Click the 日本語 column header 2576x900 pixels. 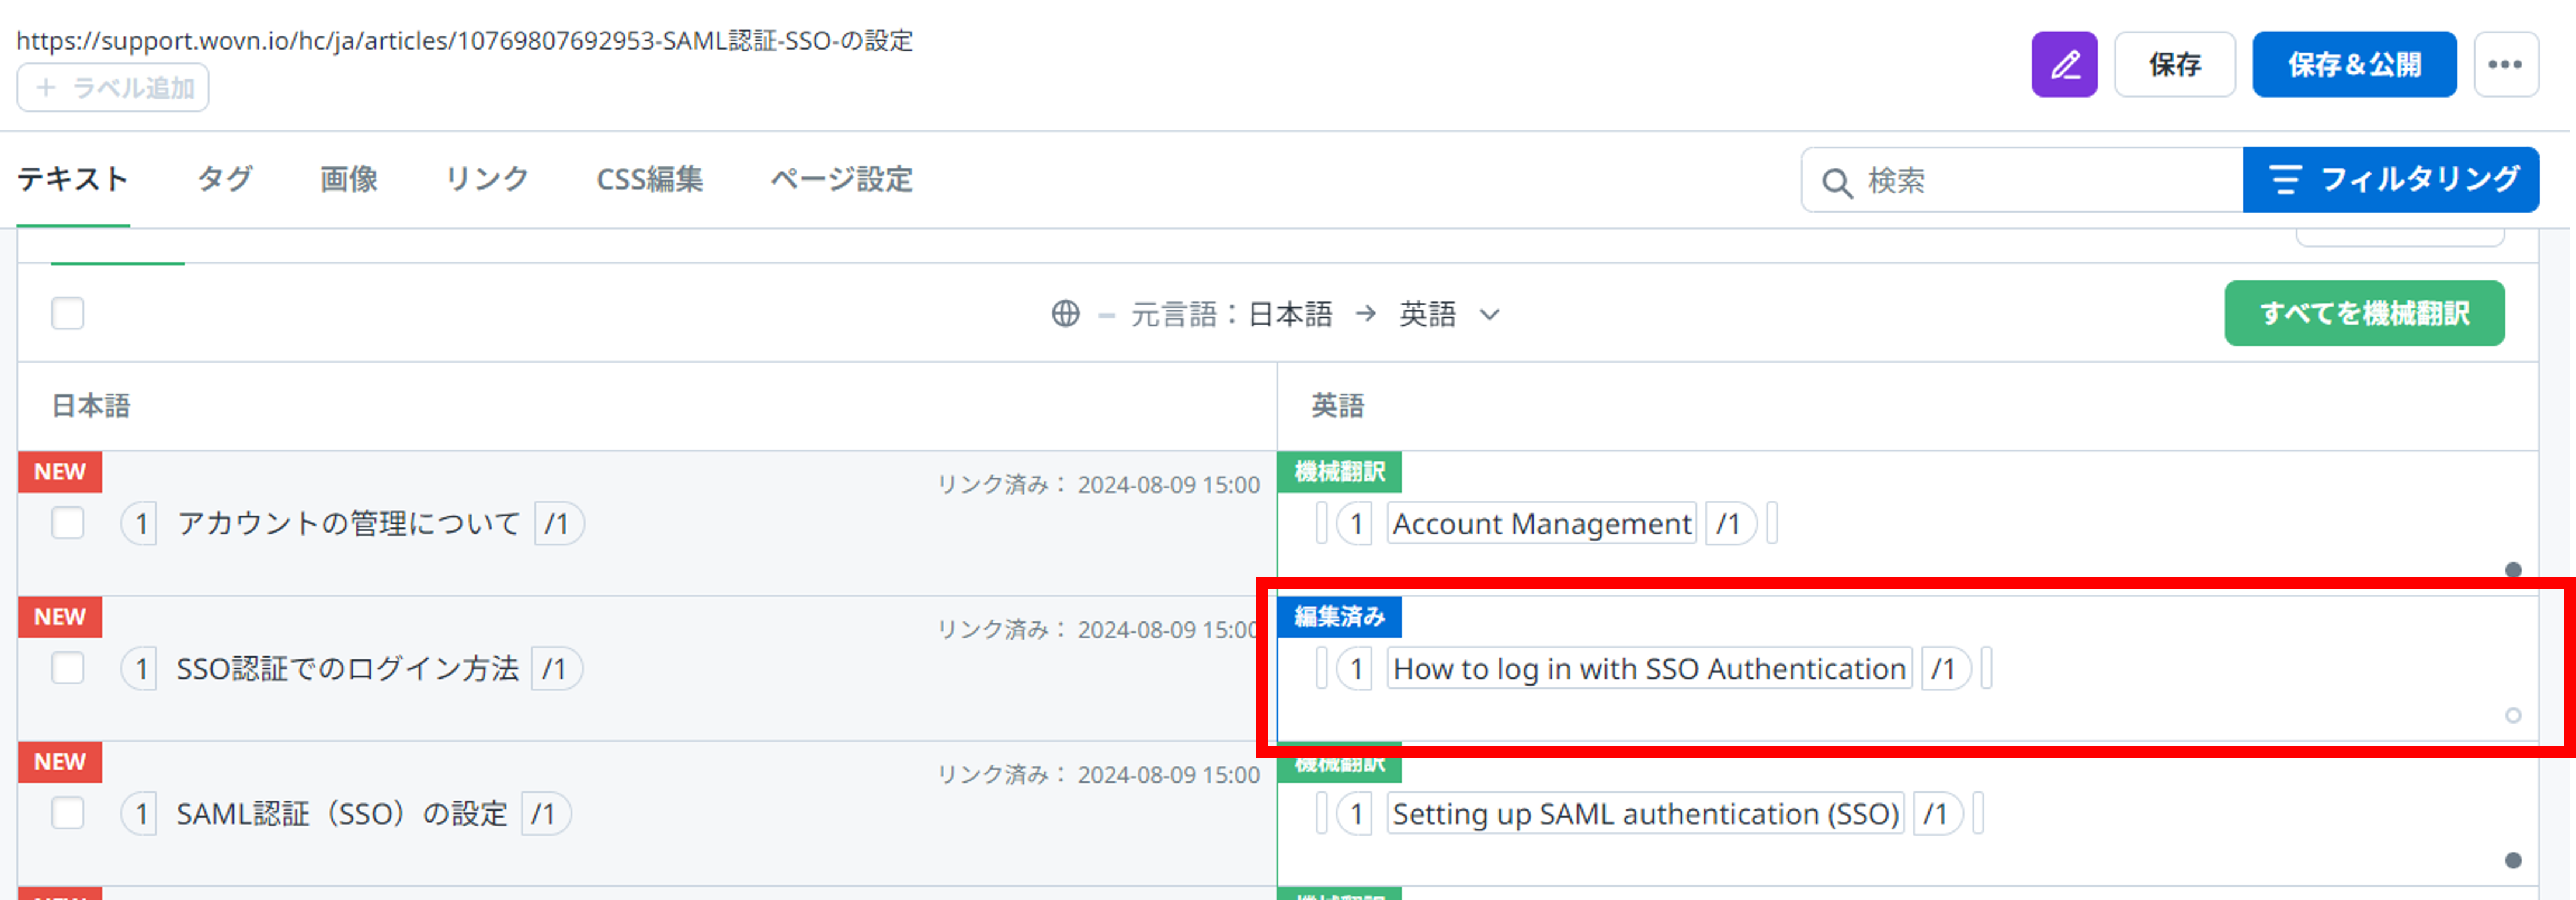91,406
